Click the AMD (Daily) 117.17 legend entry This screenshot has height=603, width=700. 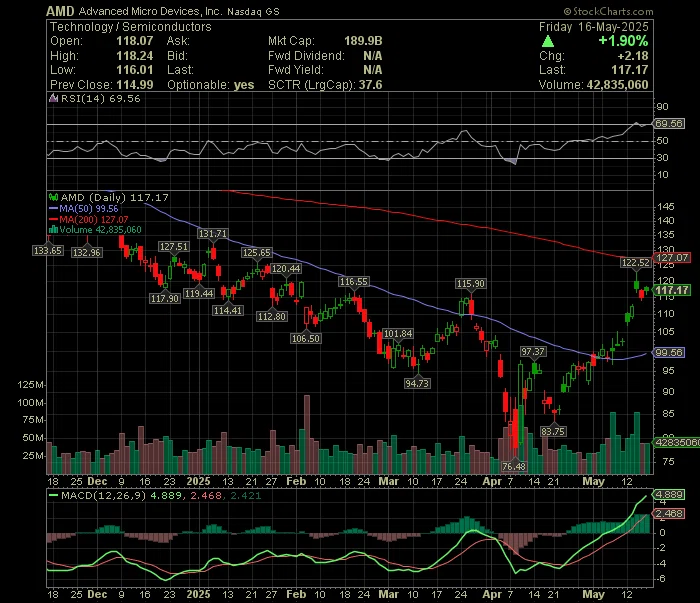(x=114, y=197)
